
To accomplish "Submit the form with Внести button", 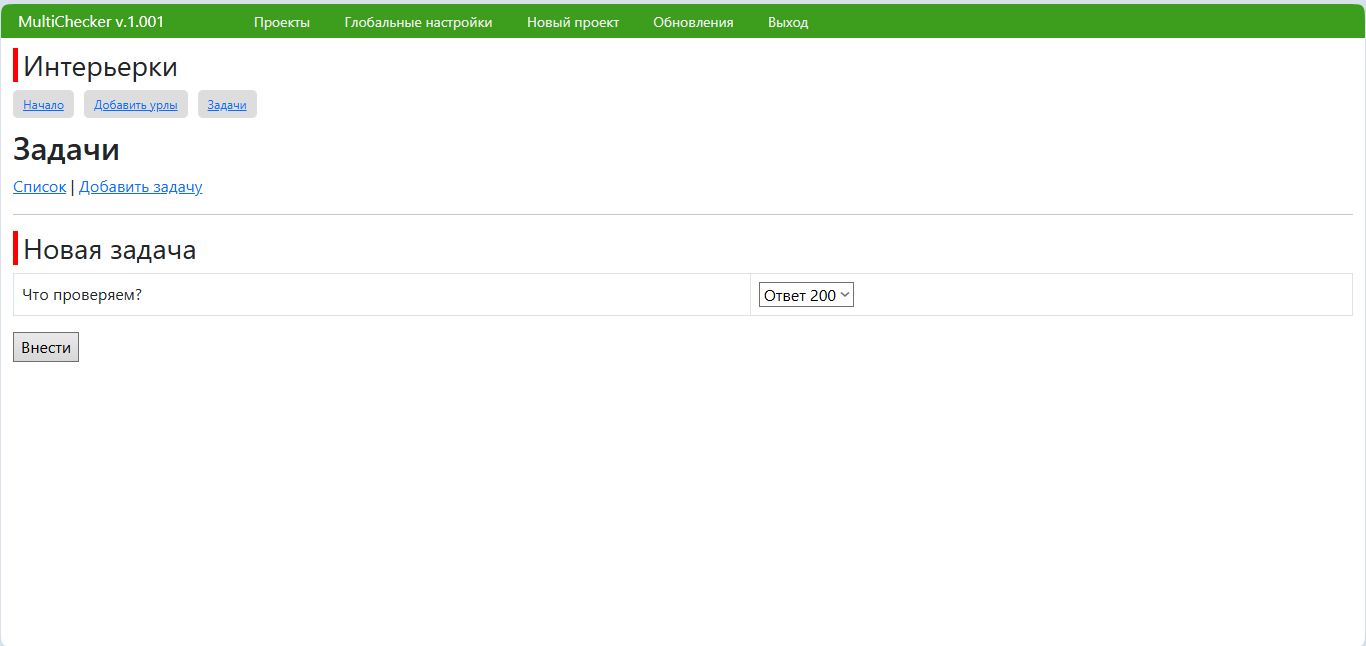I will pos(46,347).
